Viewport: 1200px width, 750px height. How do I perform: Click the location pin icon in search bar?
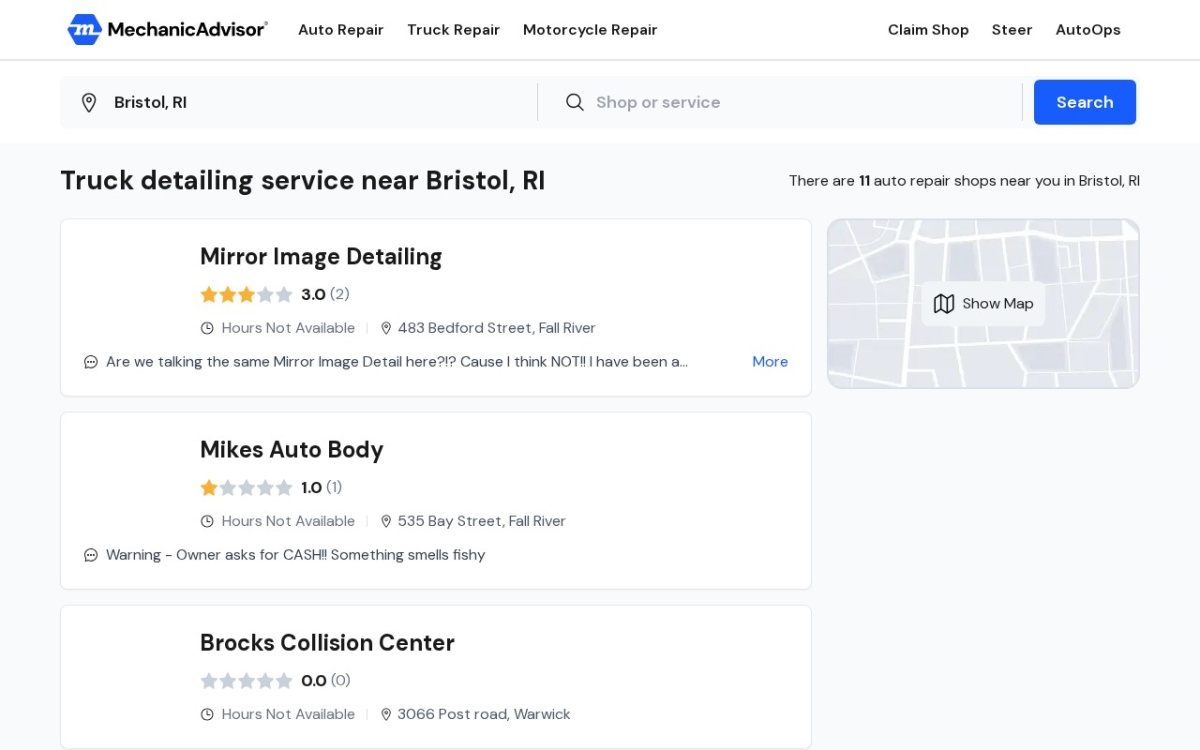coord(89,102)
